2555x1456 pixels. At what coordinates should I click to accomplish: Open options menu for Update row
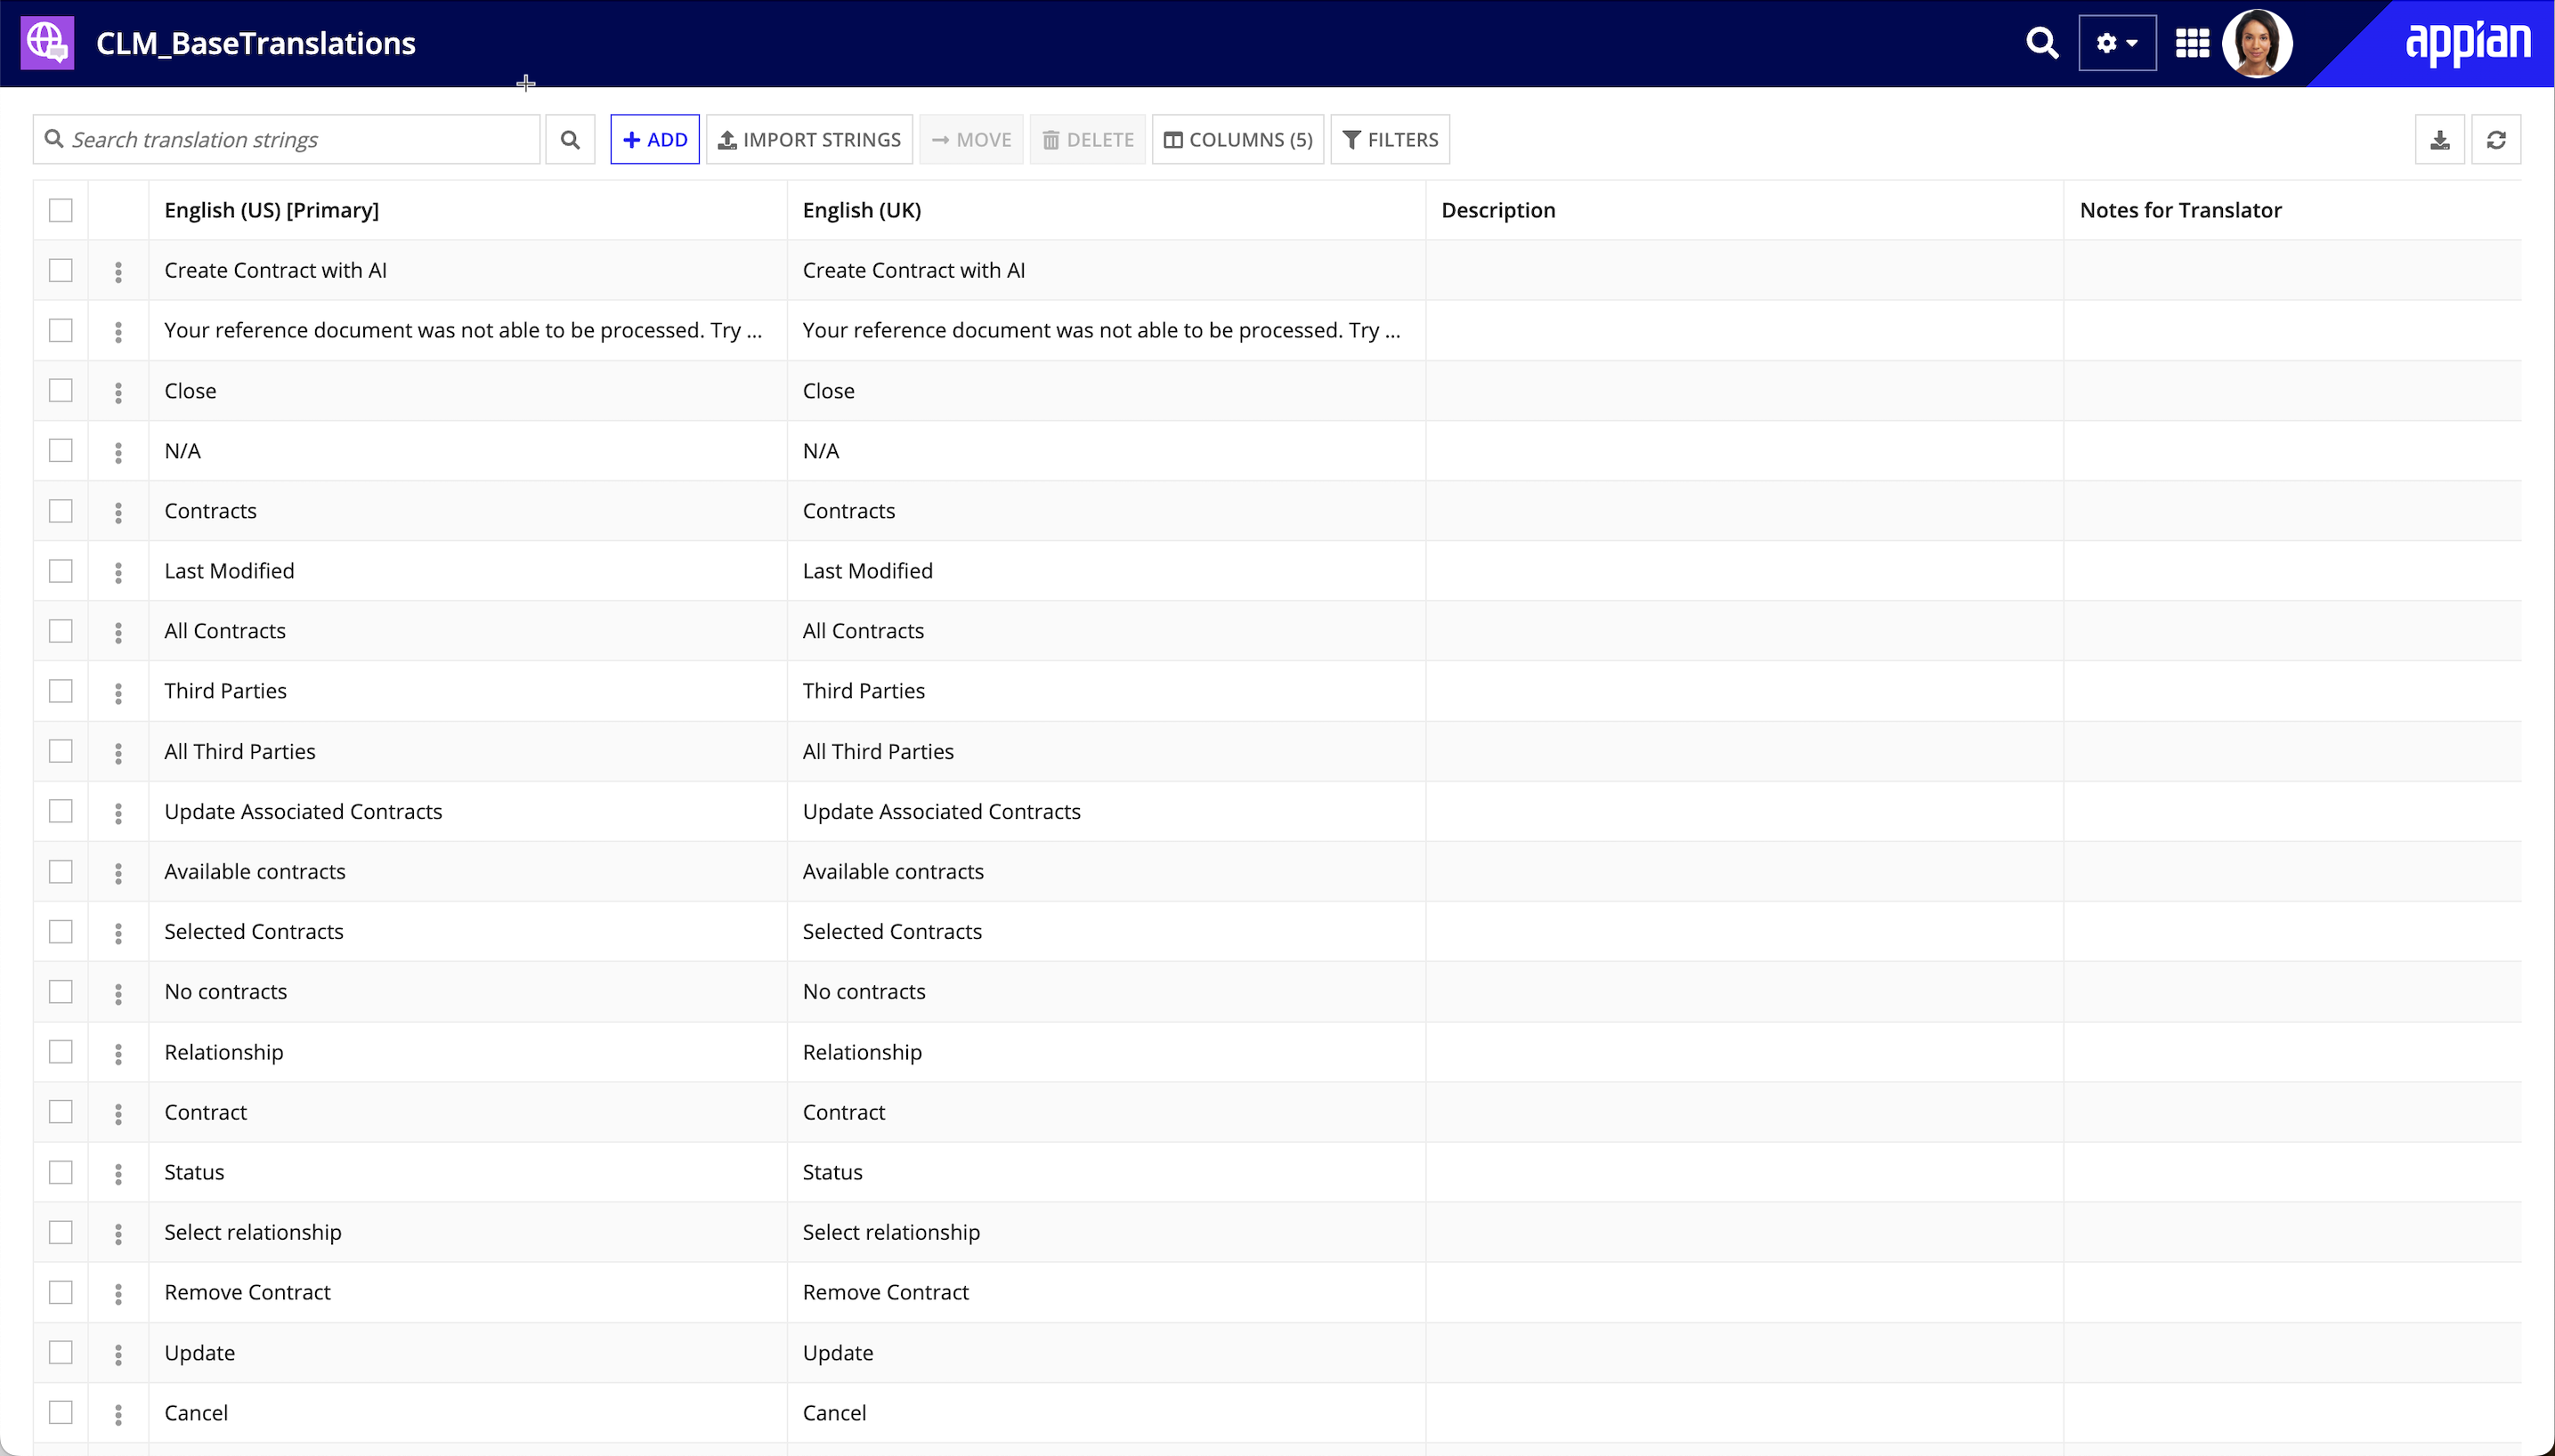pos(118,1355)
